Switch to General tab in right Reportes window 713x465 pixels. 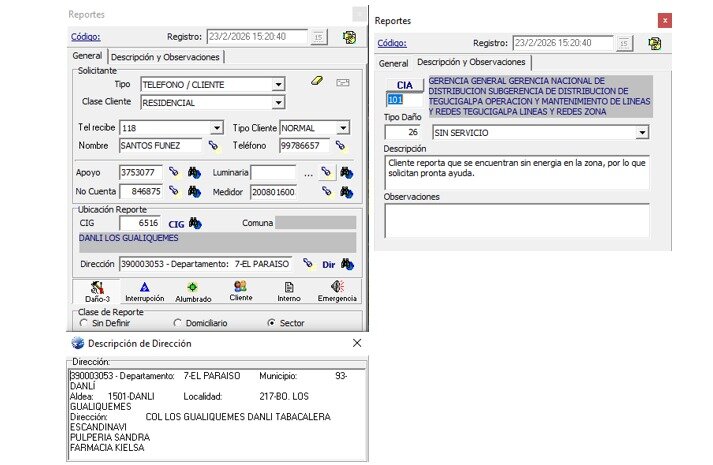(393, 64)
